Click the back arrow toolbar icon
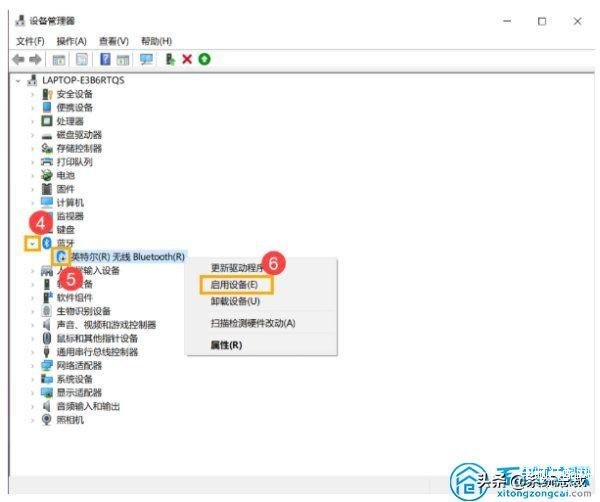600x502 pixels. coord(18,59)
